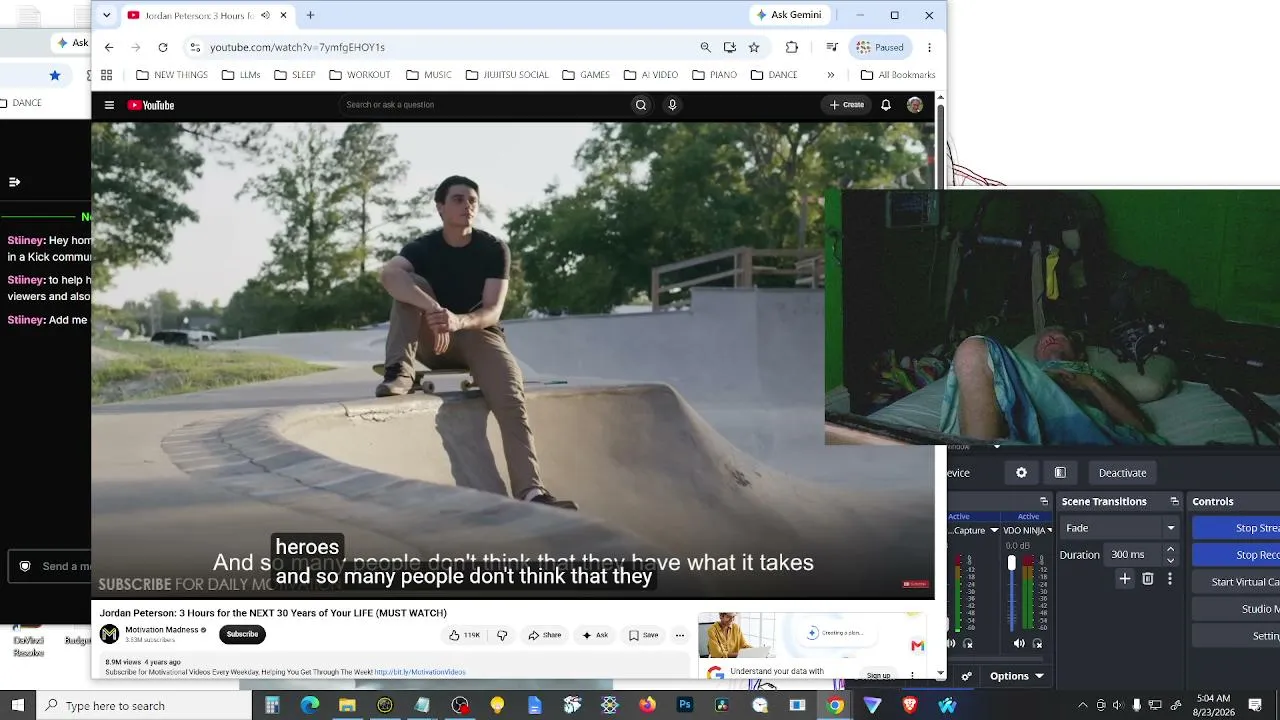Open the OBS filters icon beside Deactivate

click(x=1060, y=473)
